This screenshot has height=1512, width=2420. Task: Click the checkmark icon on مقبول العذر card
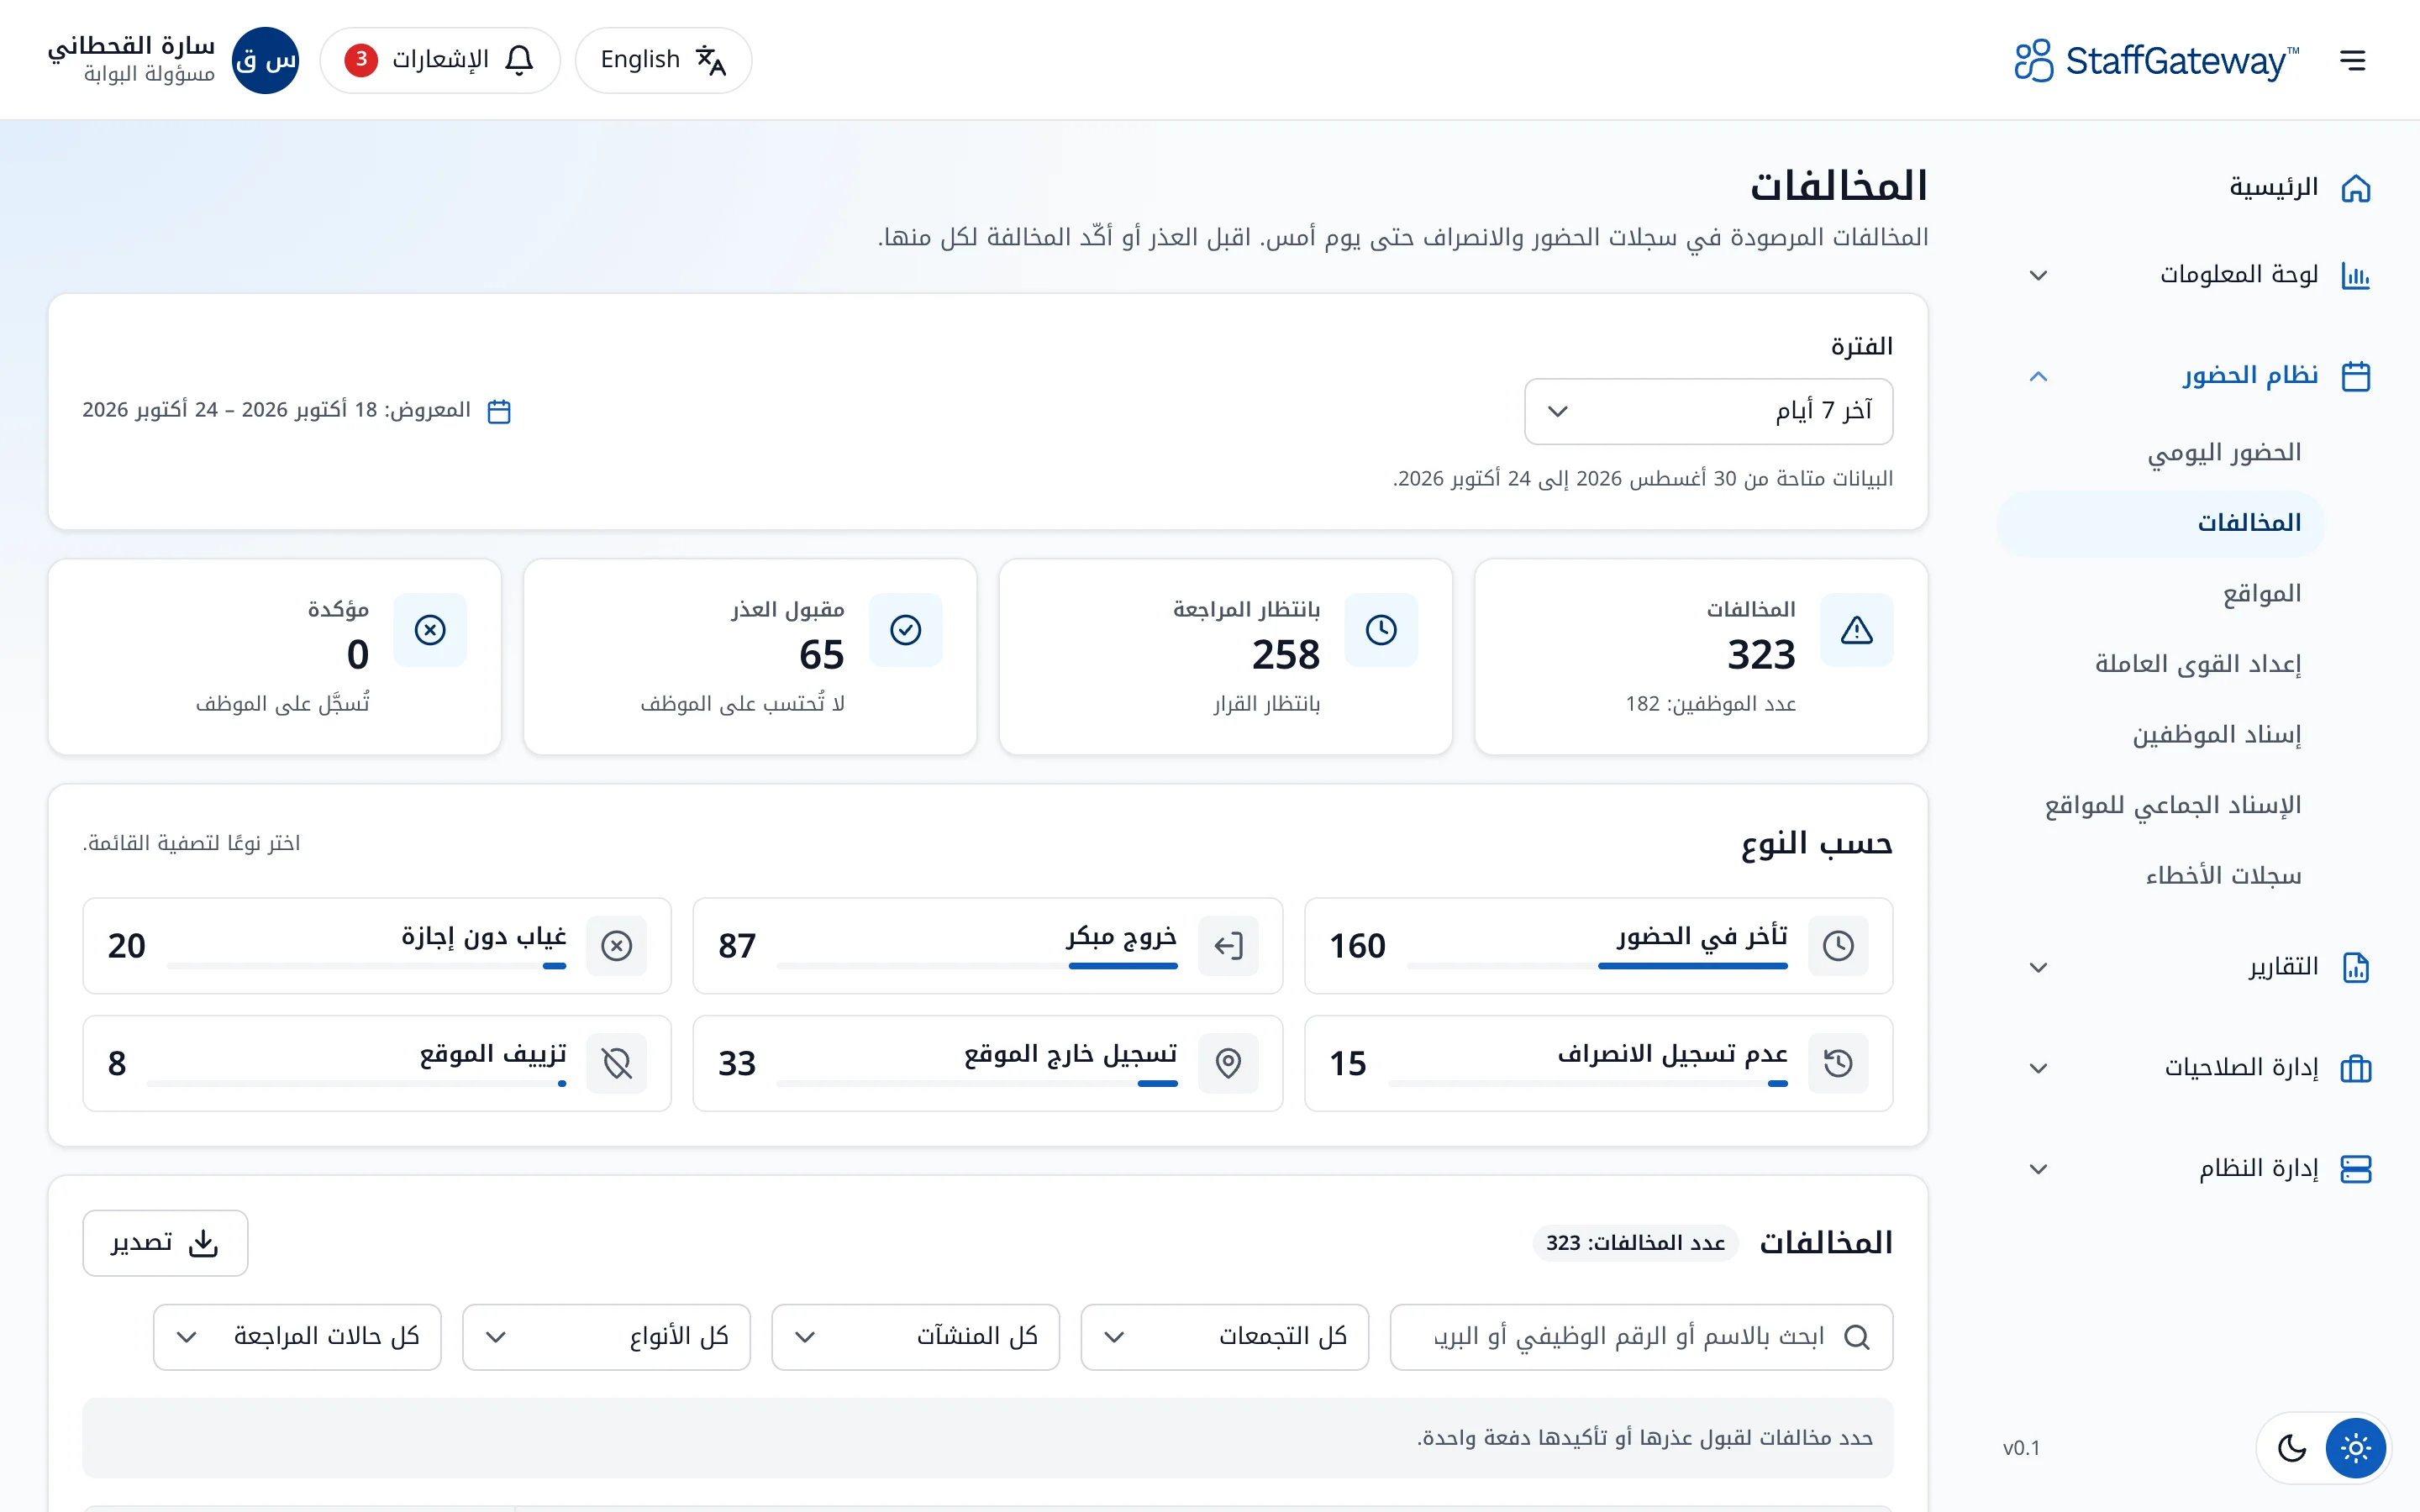point(906,630)
